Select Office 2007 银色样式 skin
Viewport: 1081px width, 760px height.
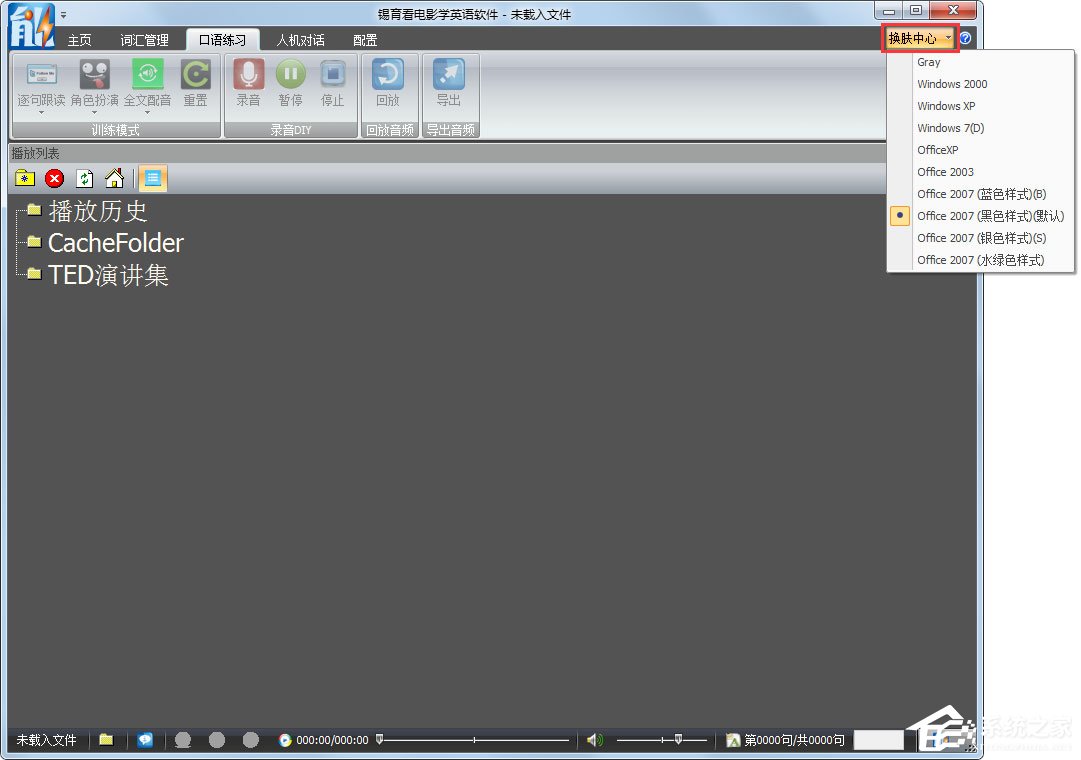click(980, 239)
